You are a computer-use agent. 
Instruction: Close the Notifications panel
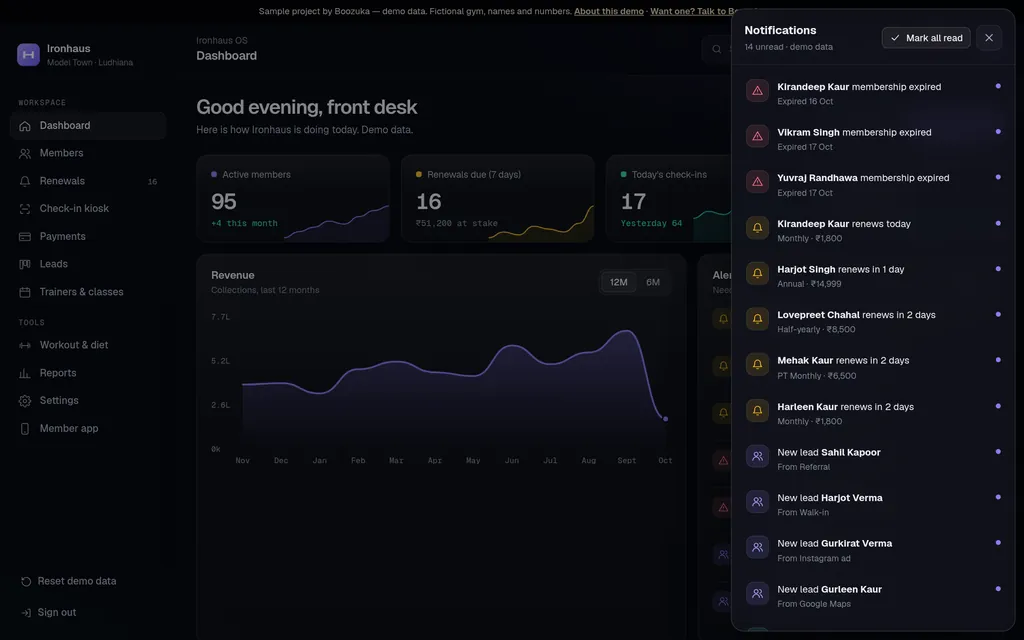pos(989,38)
